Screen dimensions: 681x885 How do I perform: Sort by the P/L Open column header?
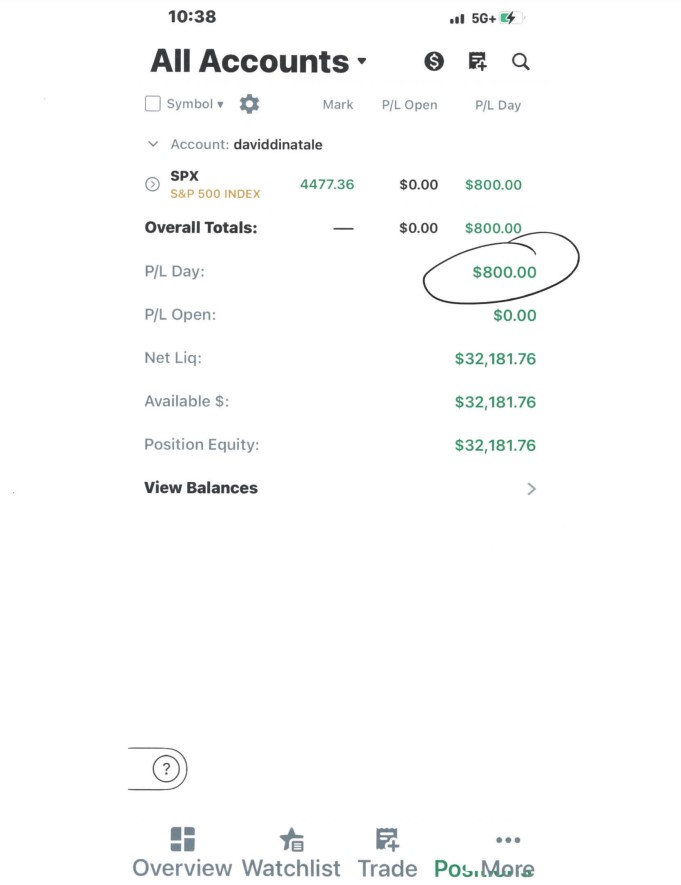click(x=410, y=105)
